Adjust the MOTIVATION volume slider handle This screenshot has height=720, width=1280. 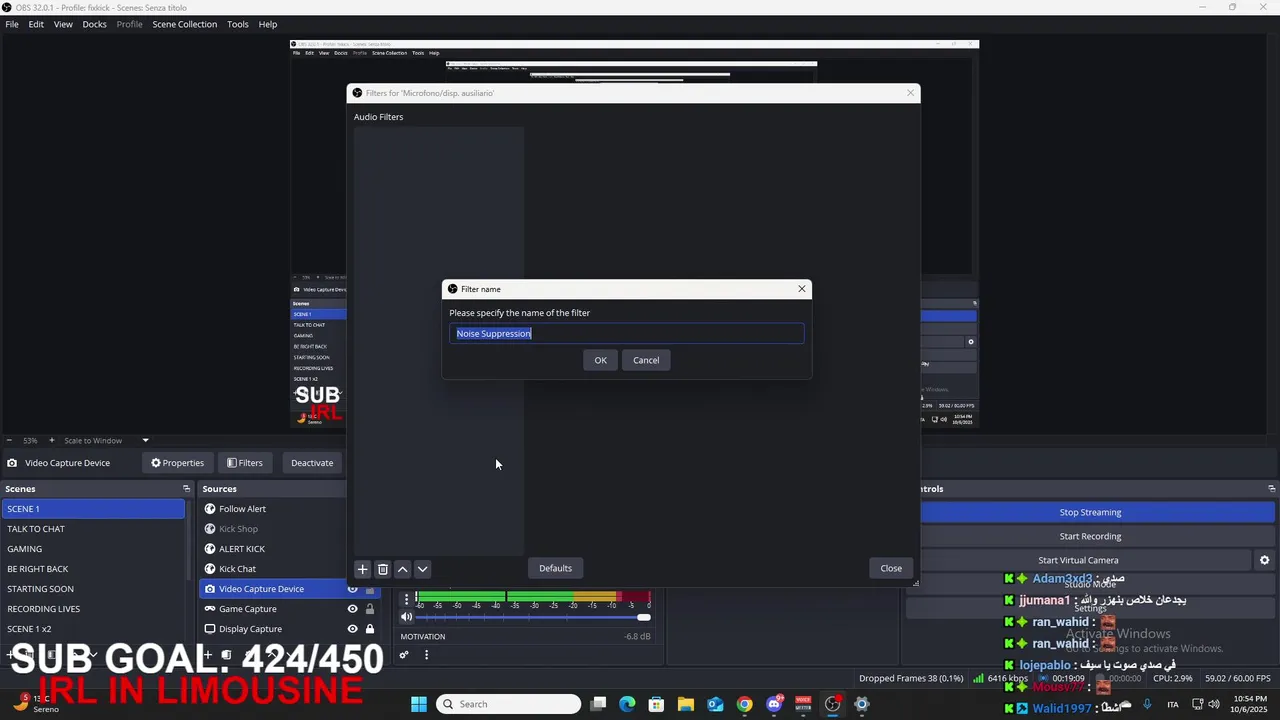(644, 617)
